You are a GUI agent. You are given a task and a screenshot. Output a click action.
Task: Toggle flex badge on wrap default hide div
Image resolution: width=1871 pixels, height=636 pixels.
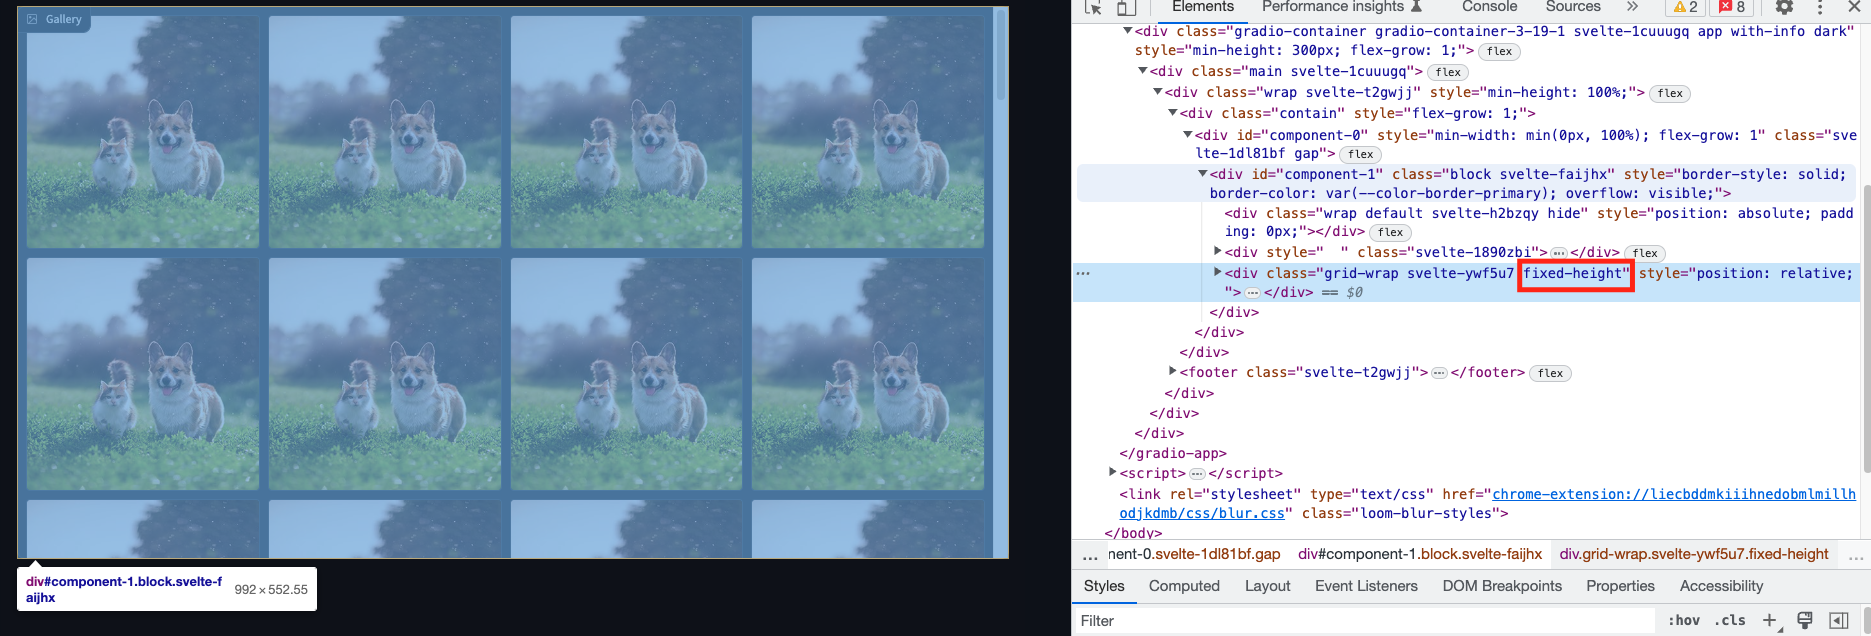click(1390, 232)
